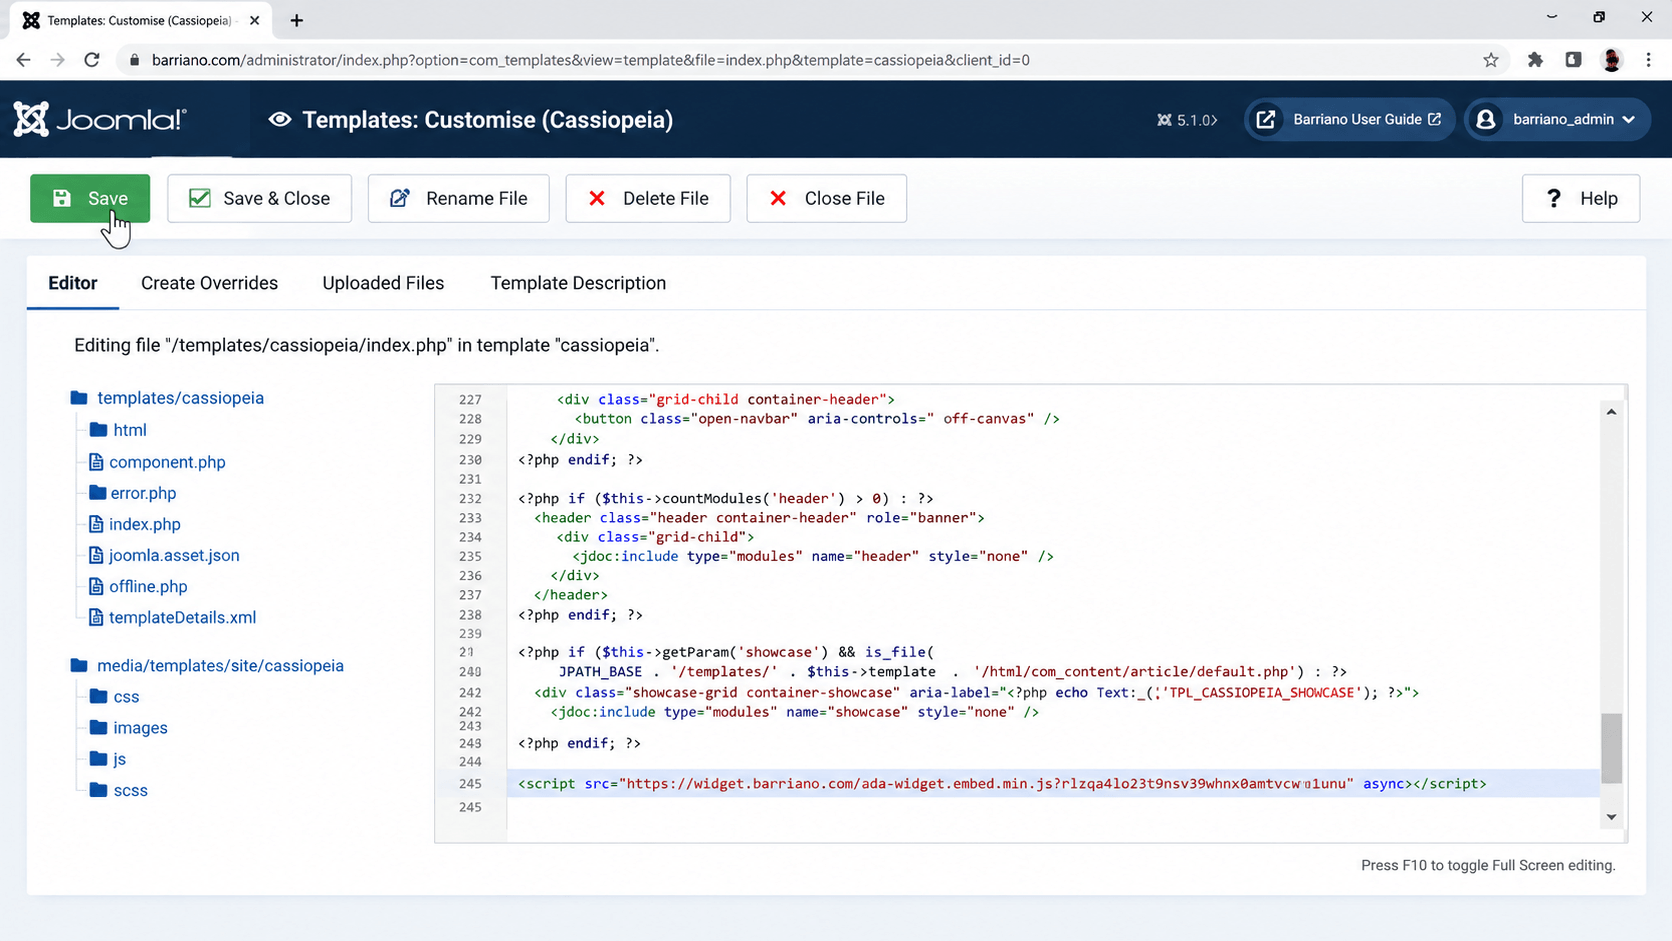Click file icon next to templateDetails.xml

[96, 617]
